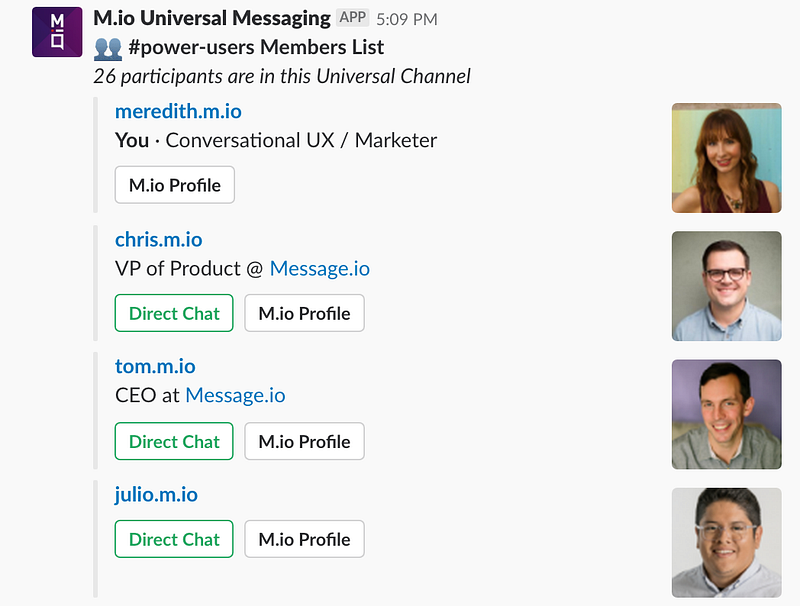Open M.io Profile for chris.m.io
This screenshot has width=800, height=606.
pos(304,313)
